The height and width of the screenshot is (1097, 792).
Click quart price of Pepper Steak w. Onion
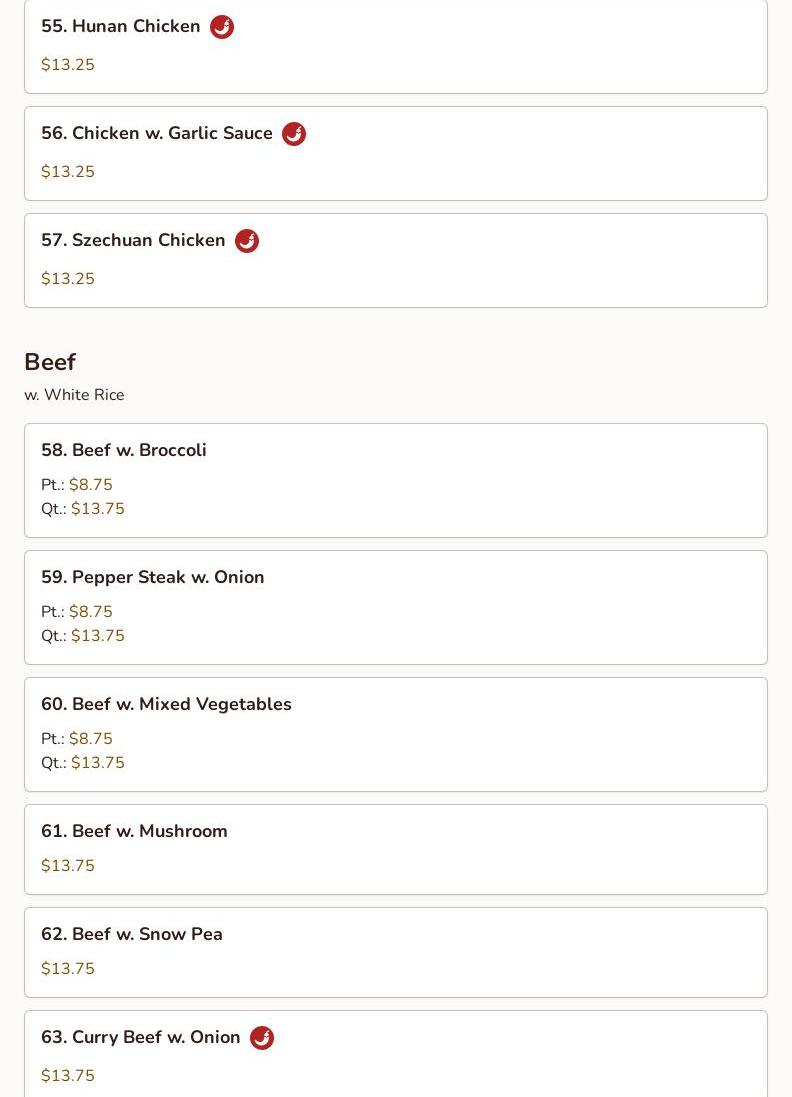point(98,635)
